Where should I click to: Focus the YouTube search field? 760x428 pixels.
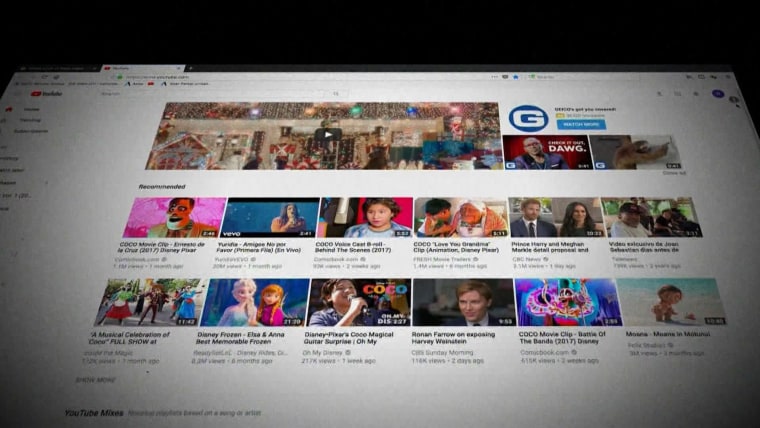(211, 94)
